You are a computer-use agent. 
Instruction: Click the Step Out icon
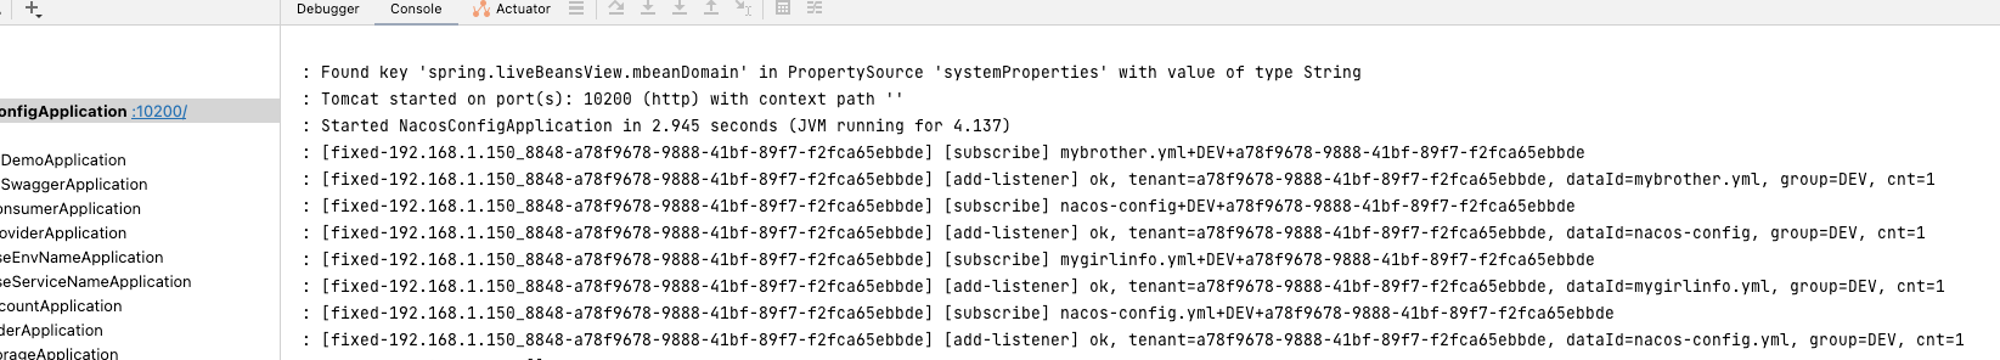[x=711, y=8]
